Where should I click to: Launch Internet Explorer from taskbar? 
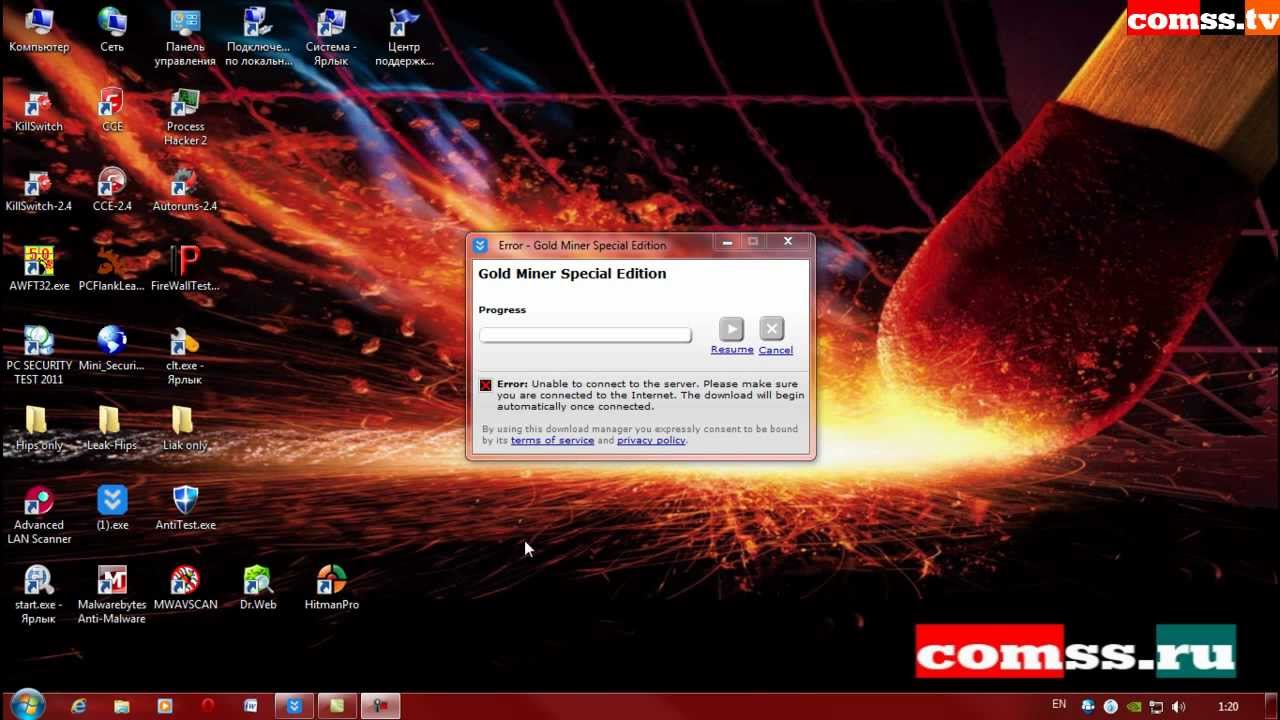click(80, 705)
